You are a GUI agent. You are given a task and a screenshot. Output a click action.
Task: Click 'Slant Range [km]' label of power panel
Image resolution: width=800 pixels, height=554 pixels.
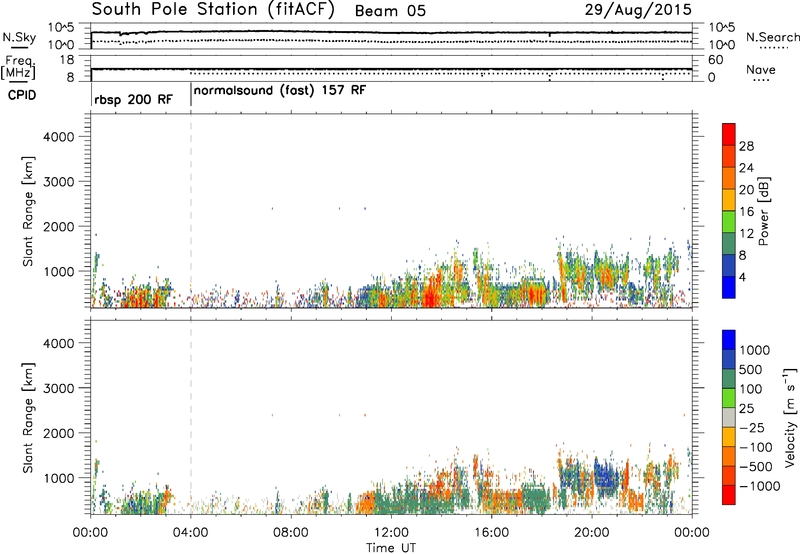28,212
